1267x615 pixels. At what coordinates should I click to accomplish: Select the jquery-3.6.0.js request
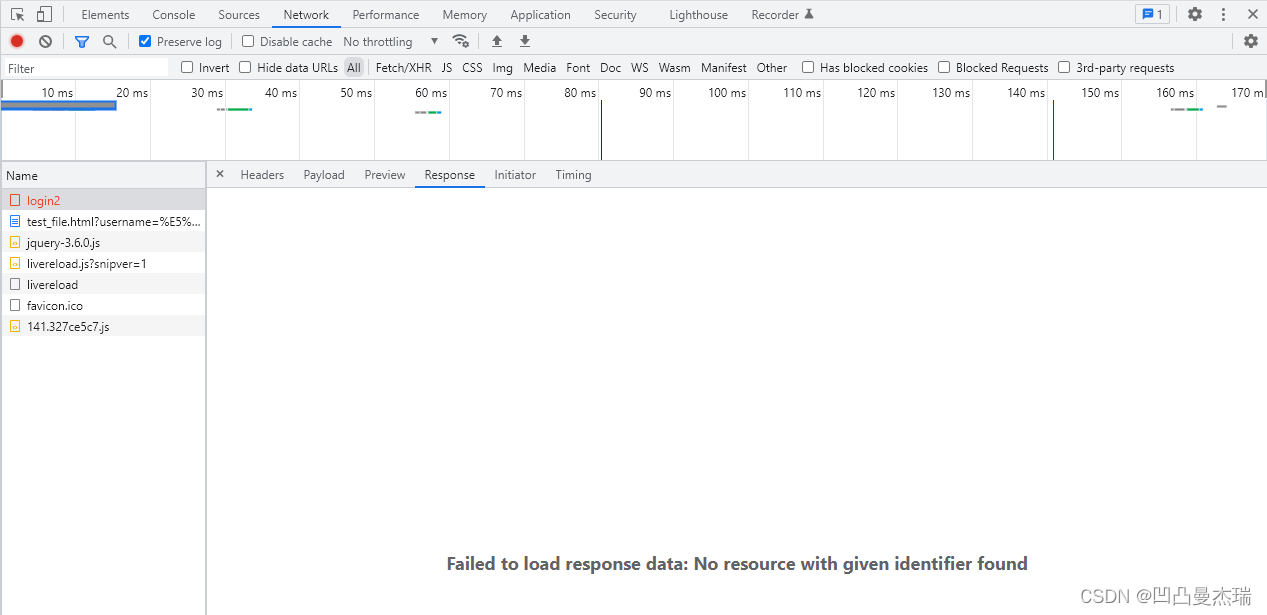(x=103, y=242)
